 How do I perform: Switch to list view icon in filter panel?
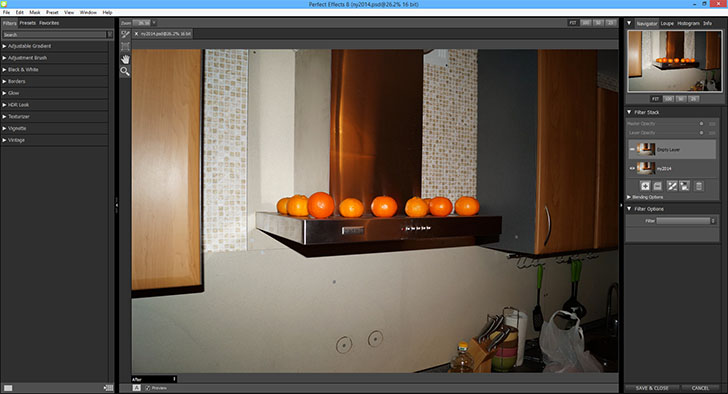point(8,388)
